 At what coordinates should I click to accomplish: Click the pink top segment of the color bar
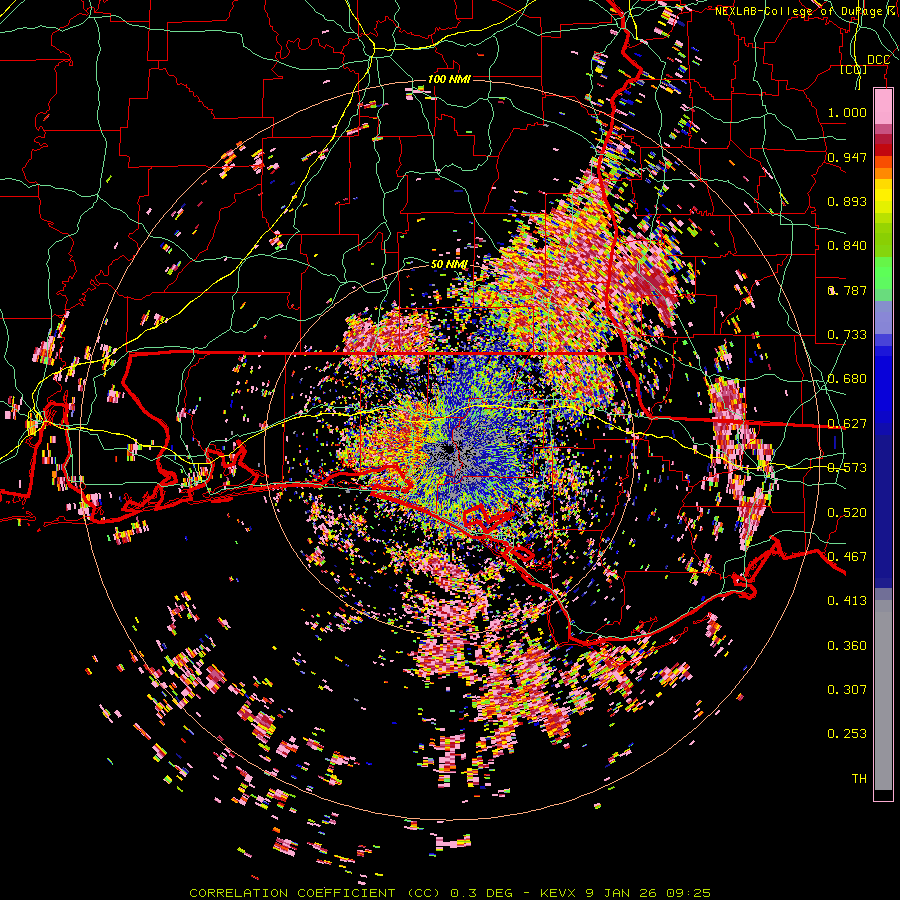point(883,107)
